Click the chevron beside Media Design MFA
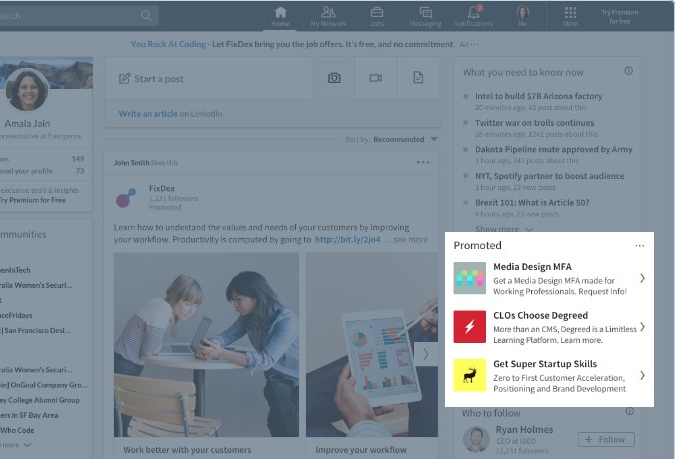The image size is (675, 459). (x=642, y=278)
